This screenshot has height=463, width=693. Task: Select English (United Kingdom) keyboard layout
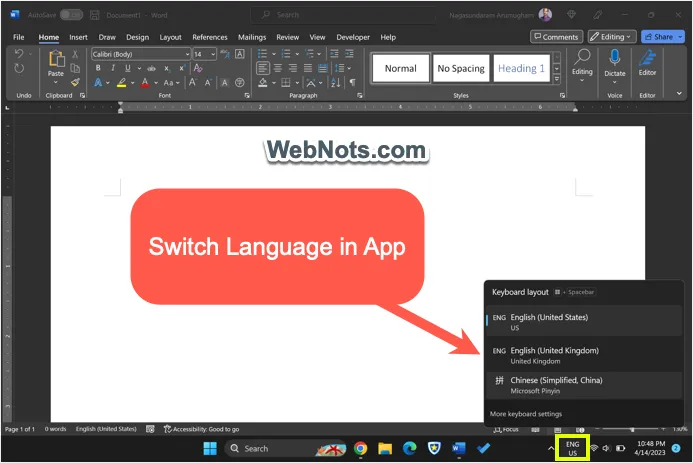[x=584, y=355]
